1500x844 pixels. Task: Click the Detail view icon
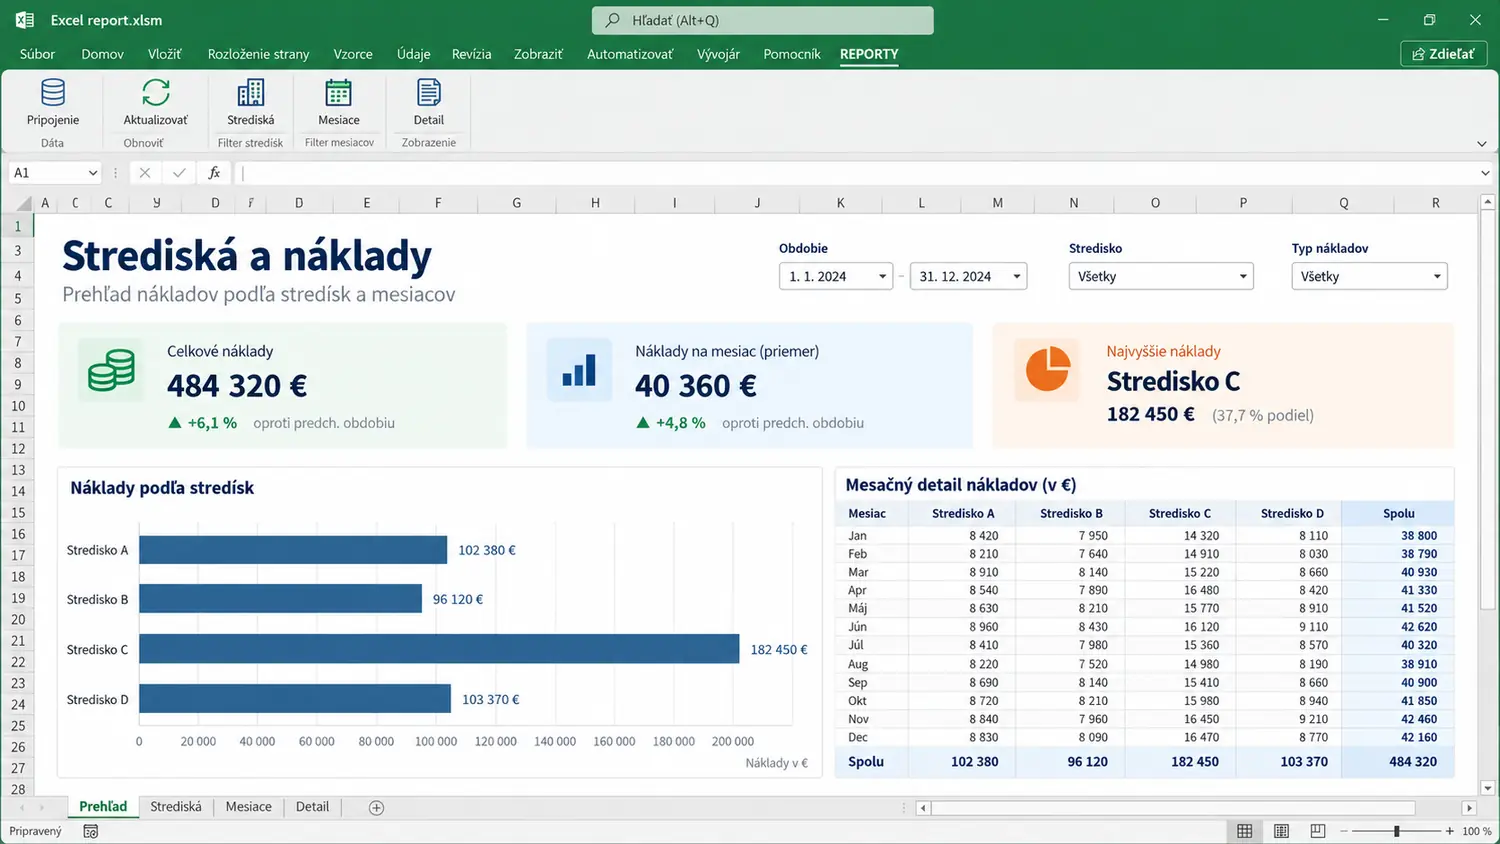429,93
